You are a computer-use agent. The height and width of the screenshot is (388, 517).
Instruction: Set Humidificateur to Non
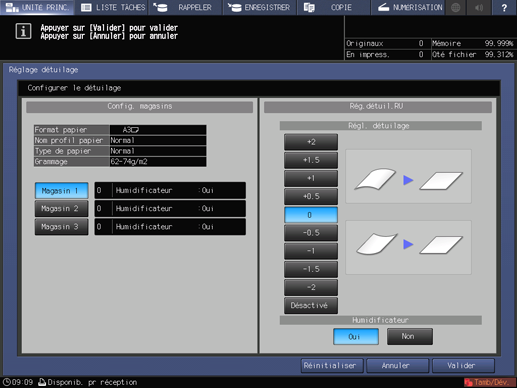(410, 337)
